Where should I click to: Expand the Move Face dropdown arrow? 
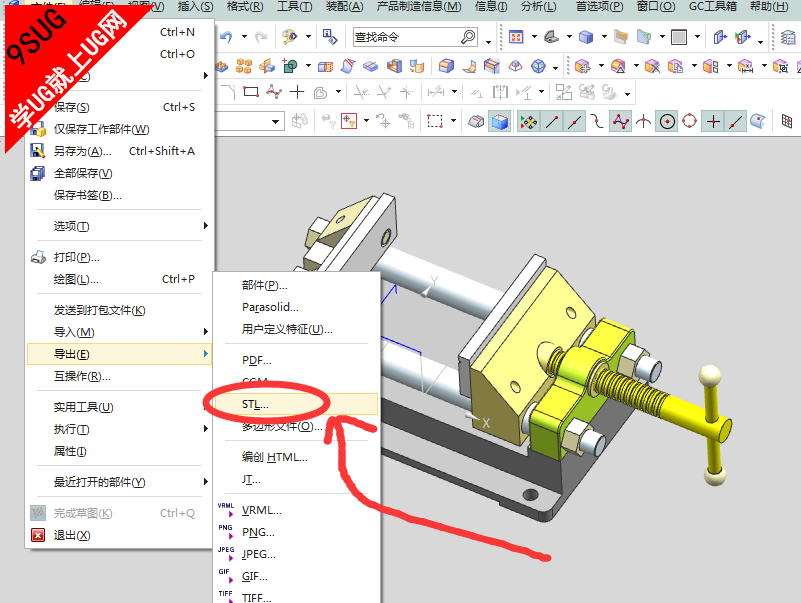[x=601, y=66]
